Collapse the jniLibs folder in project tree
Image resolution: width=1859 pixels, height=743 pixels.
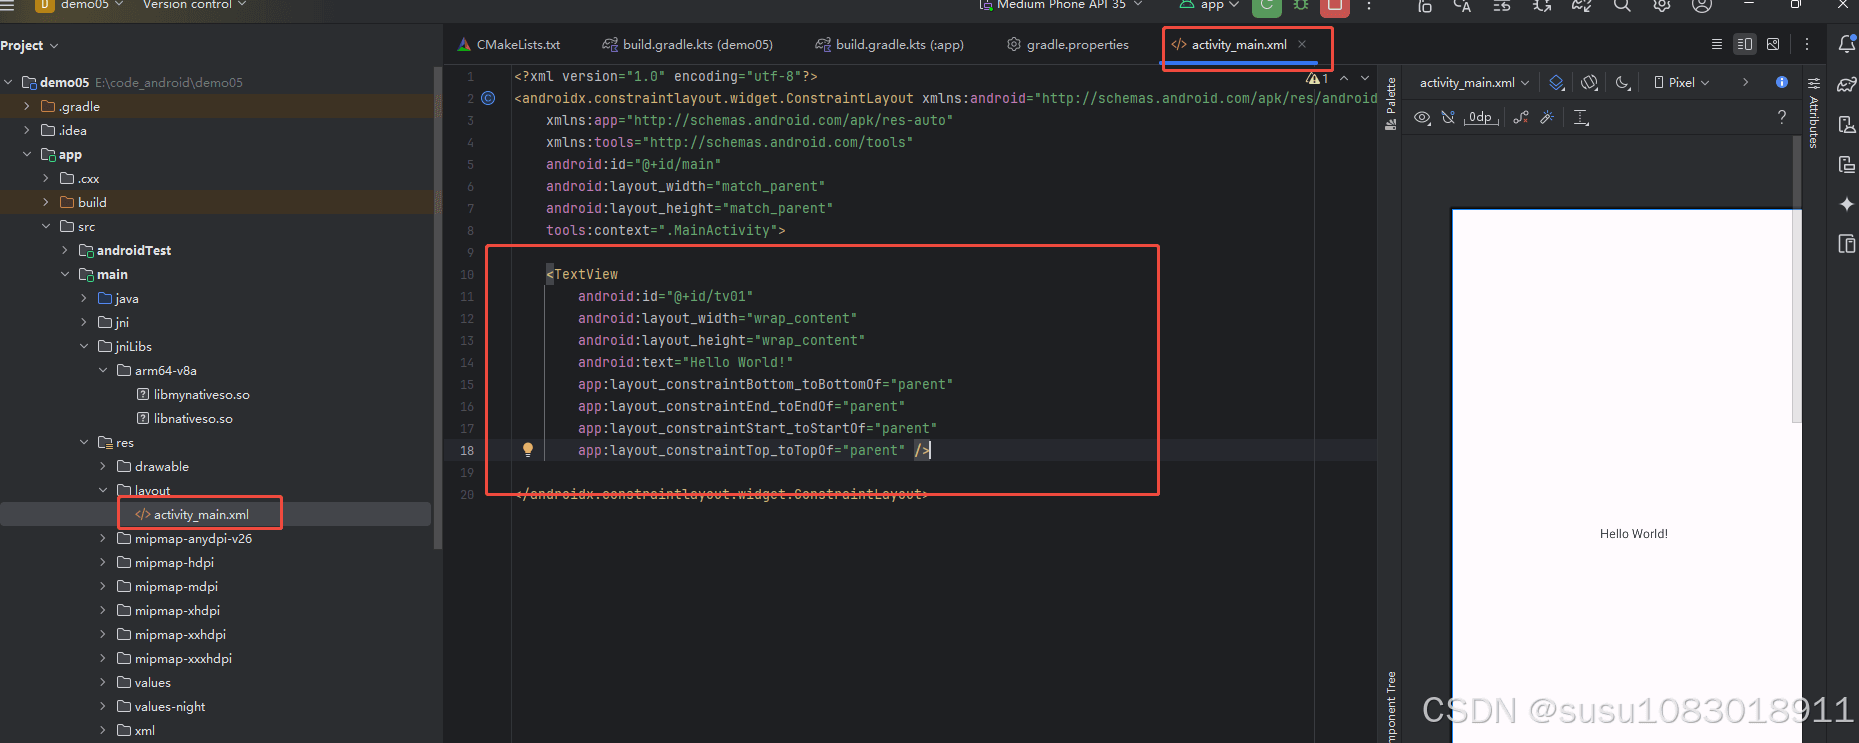tap(84, 347)
